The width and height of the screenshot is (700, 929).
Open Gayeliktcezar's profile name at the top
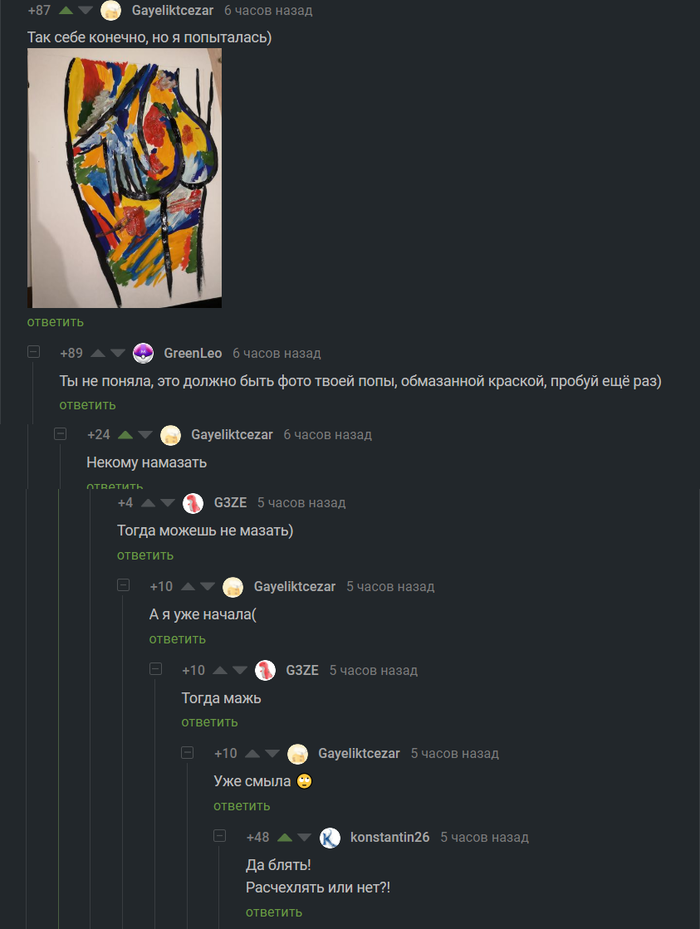[172, 10]
